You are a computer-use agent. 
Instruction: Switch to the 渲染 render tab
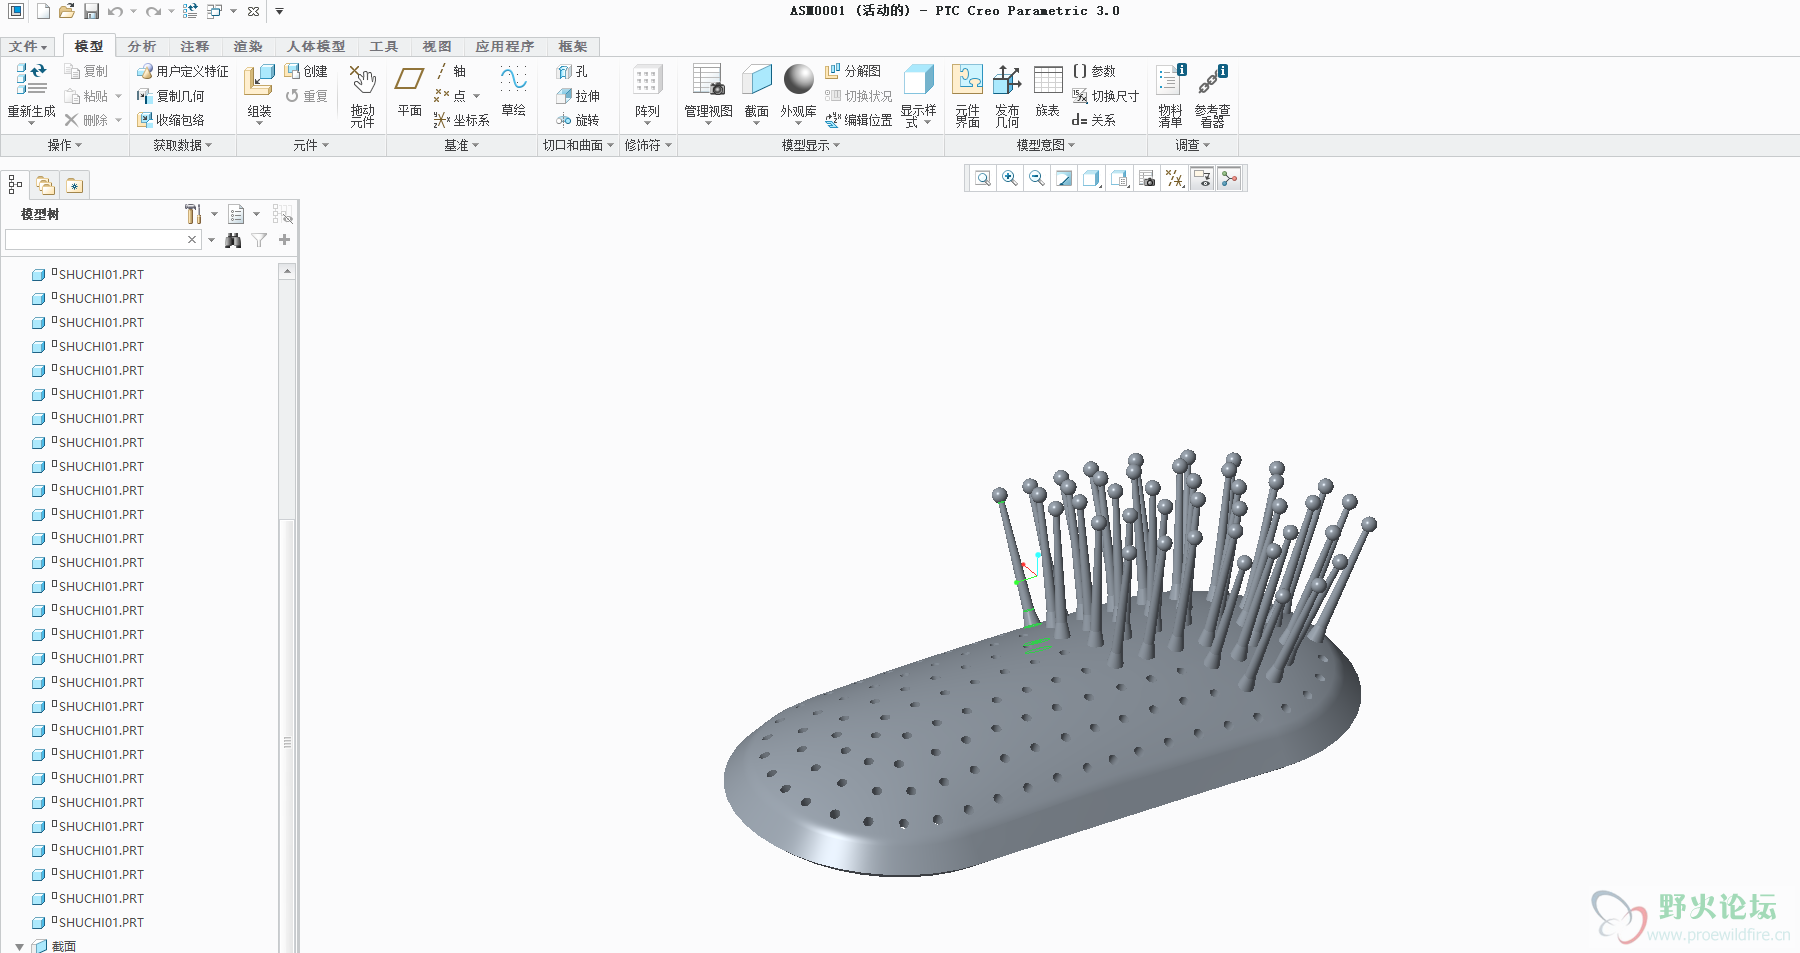248,46
